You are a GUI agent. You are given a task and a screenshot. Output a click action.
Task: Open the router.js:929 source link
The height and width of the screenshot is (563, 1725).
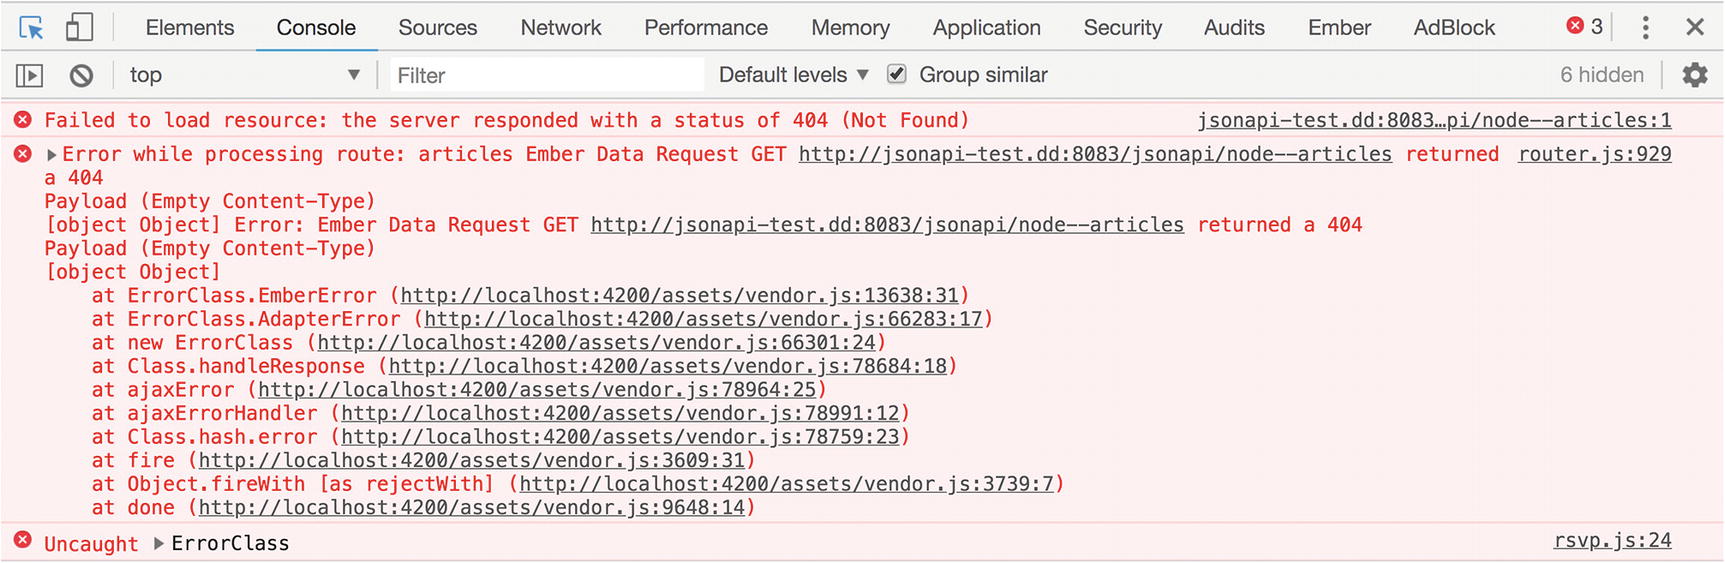coord(1594,154)
